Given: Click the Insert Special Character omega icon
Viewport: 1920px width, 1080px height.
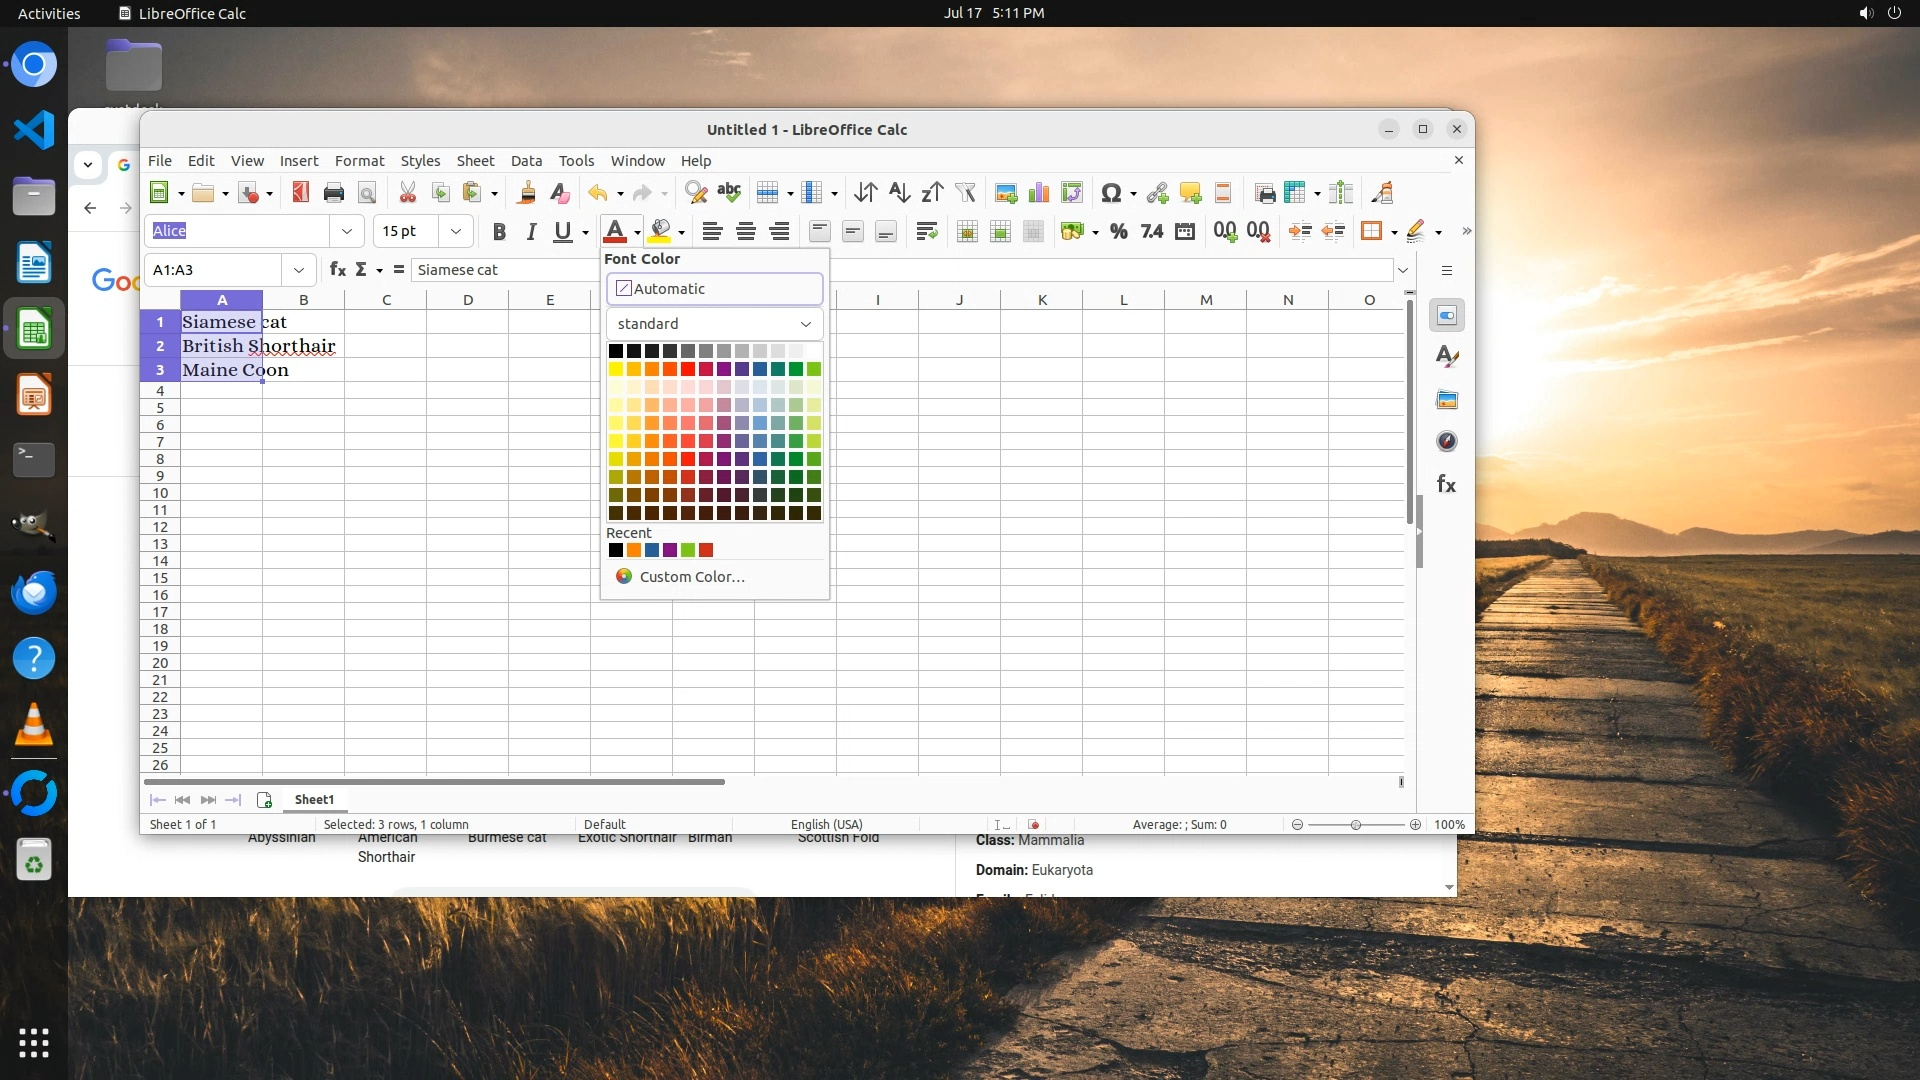Looking at the screenshot, I should pyautogui.click(x=1110, y=193).
